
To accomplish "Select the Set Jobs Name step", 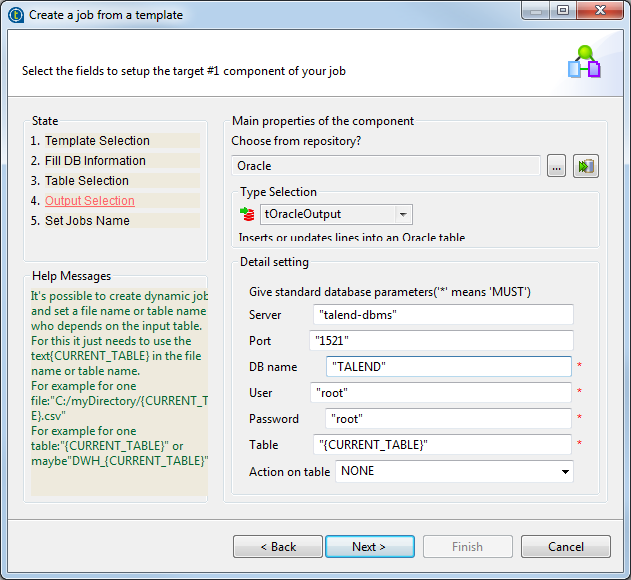I will [x=87, y=221].
